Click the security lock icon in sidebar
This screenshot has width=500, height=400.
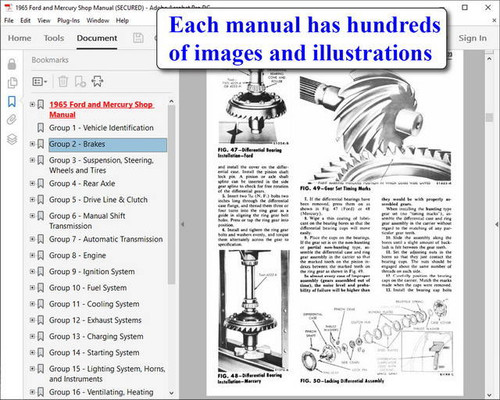(12, 64)
